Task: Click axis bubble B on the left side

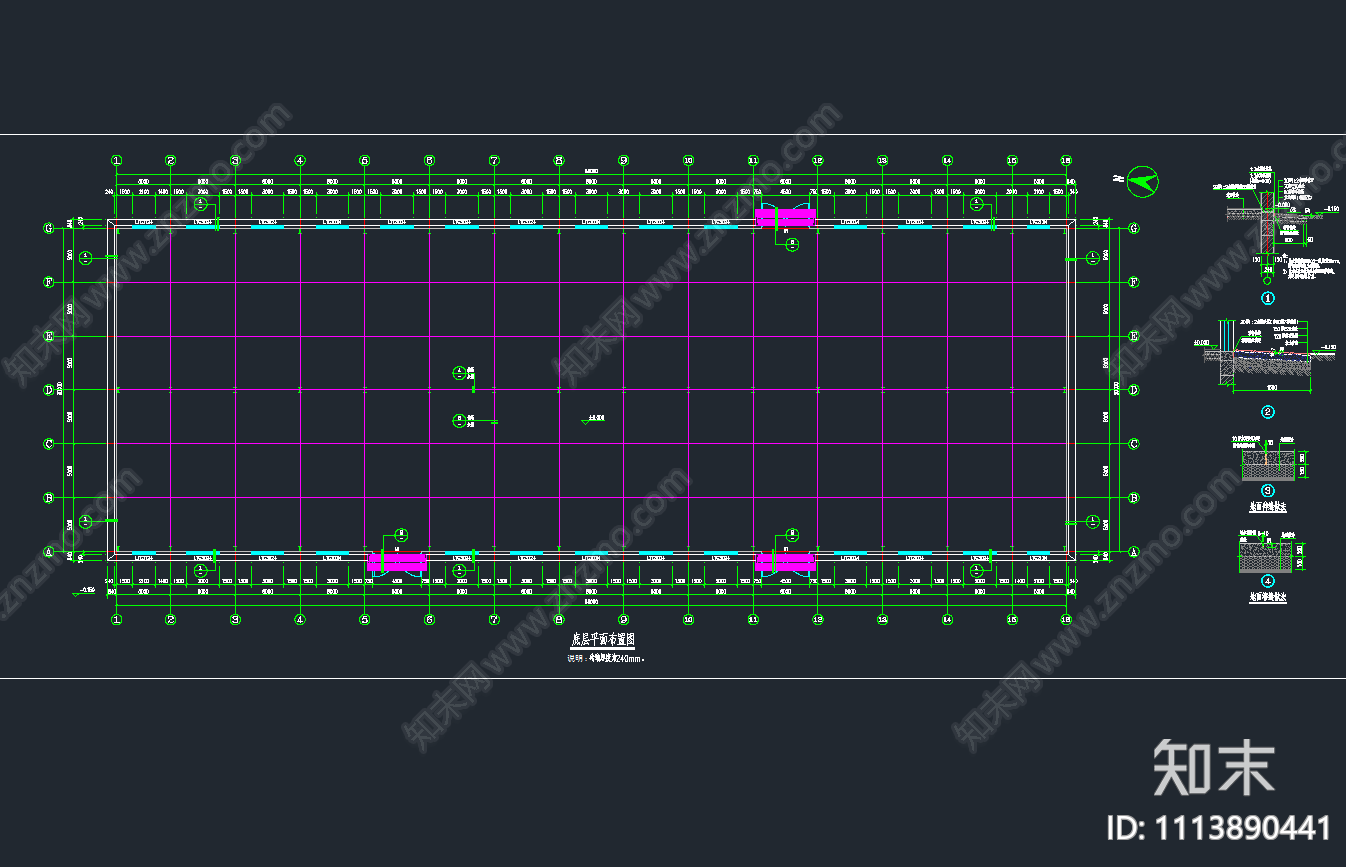Action: (48, 497)
